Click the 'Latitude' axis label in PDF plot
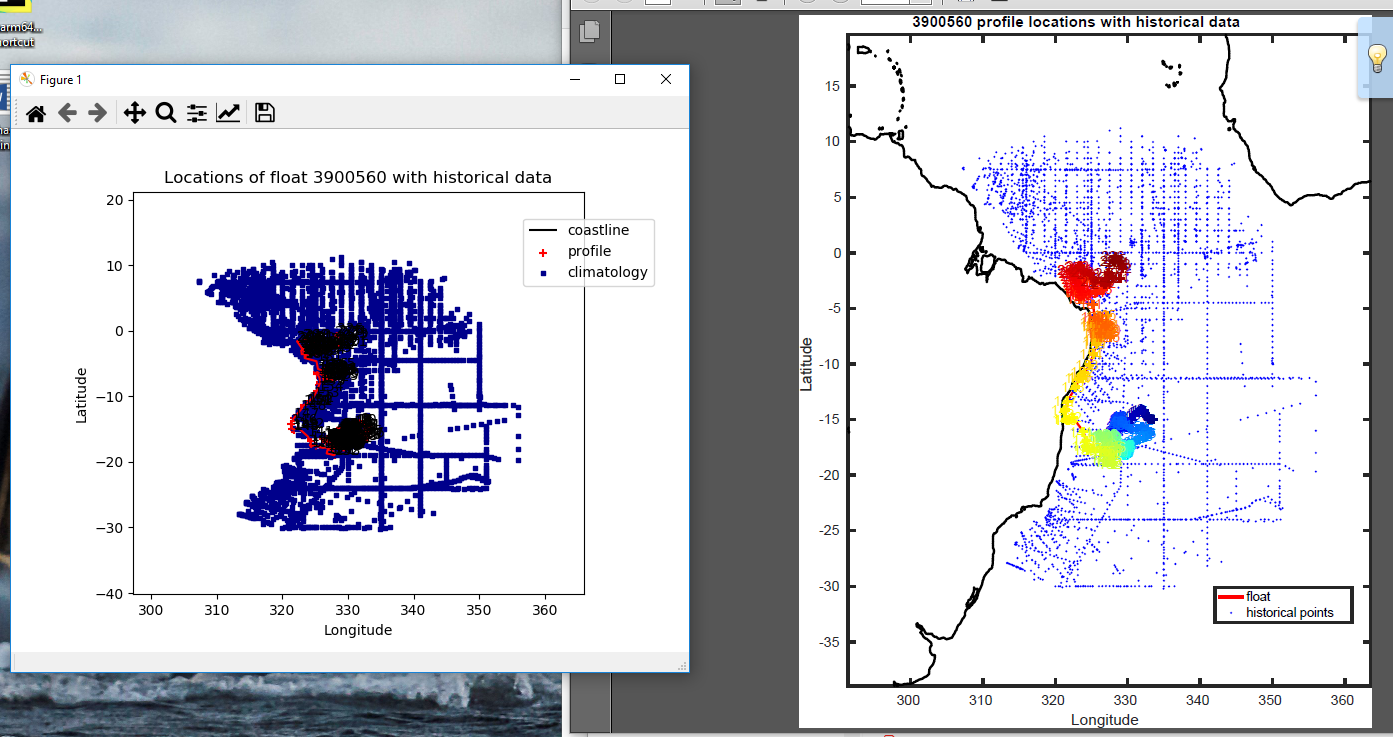 point(806,363)
